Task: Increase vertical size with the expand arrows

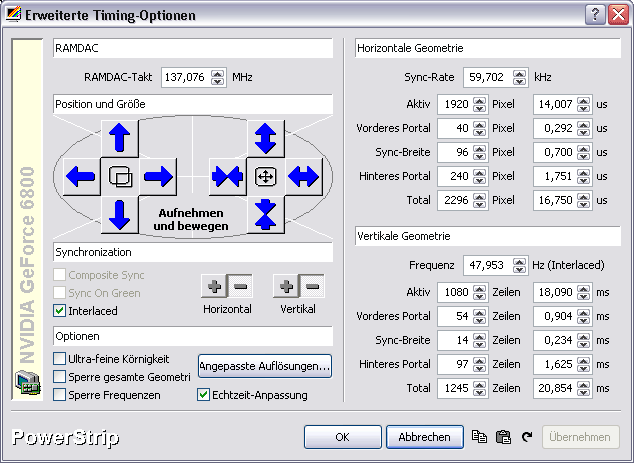Action: pos(266,138)
